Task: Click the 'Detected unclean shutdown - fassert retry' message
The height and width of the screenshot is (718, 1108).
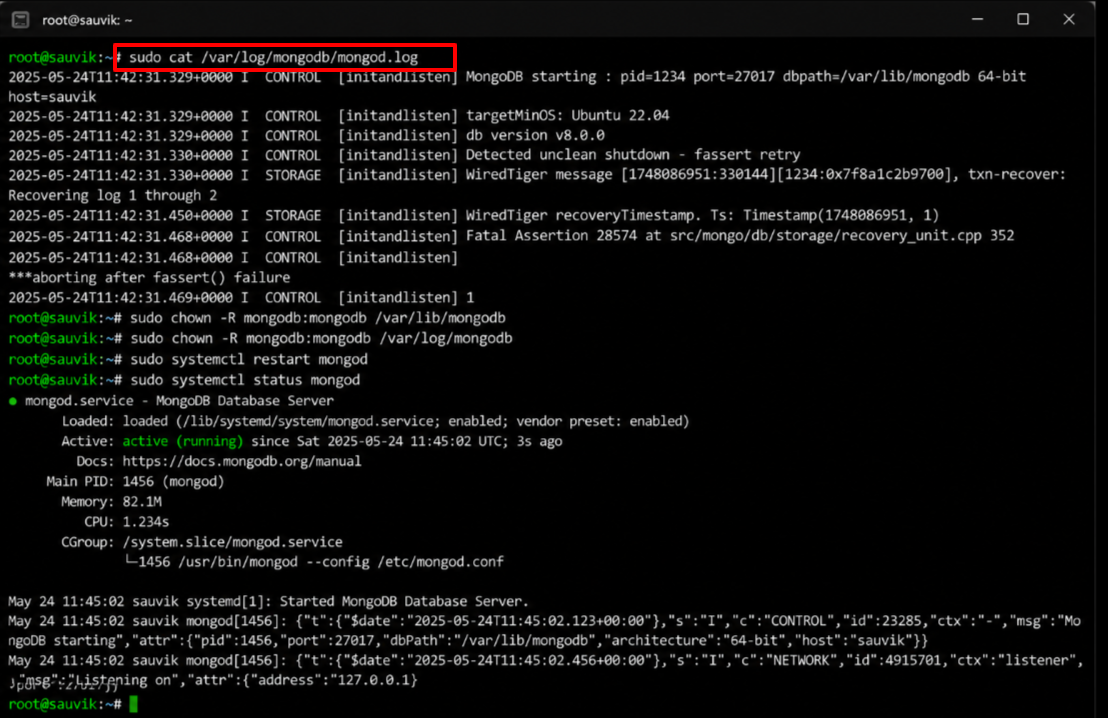Action: 633,155
